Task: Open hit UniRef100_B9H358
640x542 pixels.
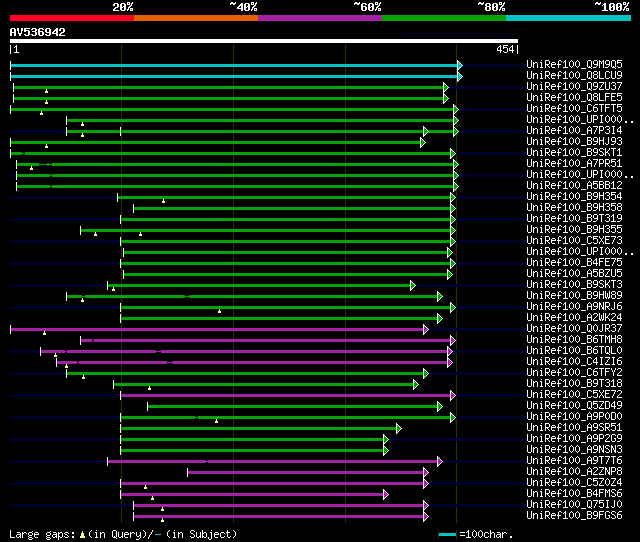Action: tap(574, 207)
